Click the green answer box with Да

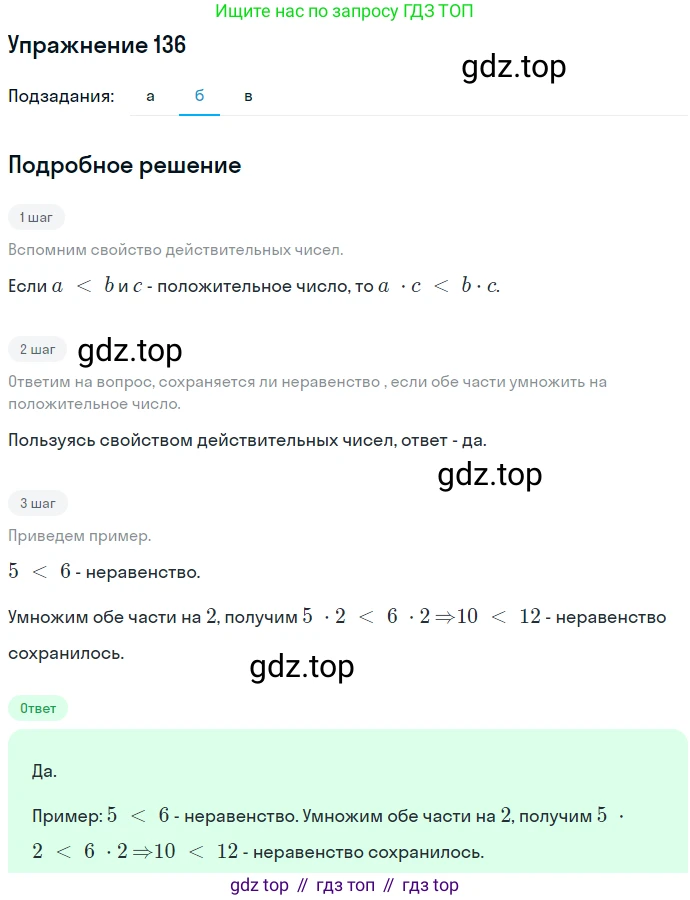tap(348, 801)
